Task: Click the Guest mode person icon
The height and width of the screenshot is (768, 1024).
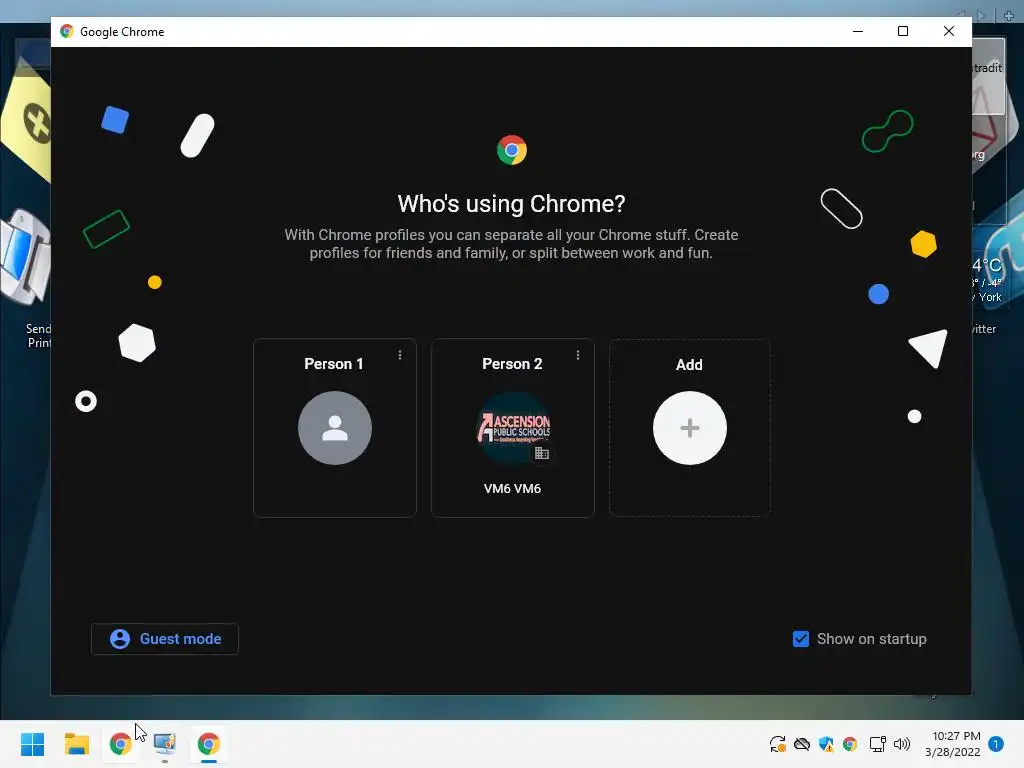Action: [x=120, y=639]
